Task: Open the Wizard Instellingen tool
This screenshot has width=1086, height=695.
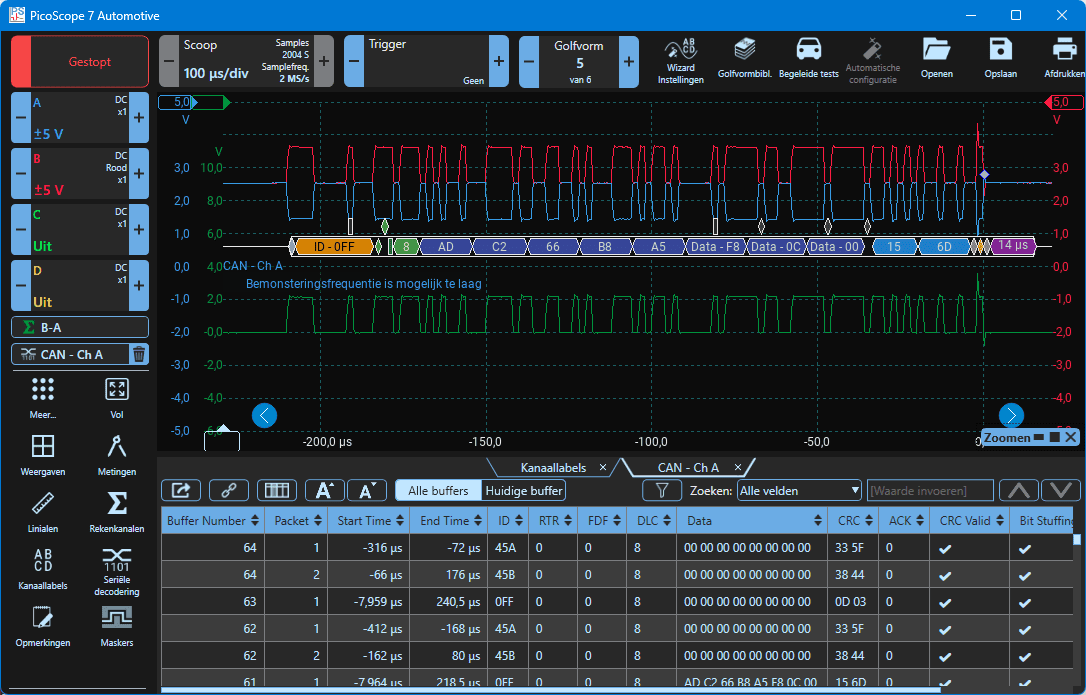Action: click(x=681, y=61)
